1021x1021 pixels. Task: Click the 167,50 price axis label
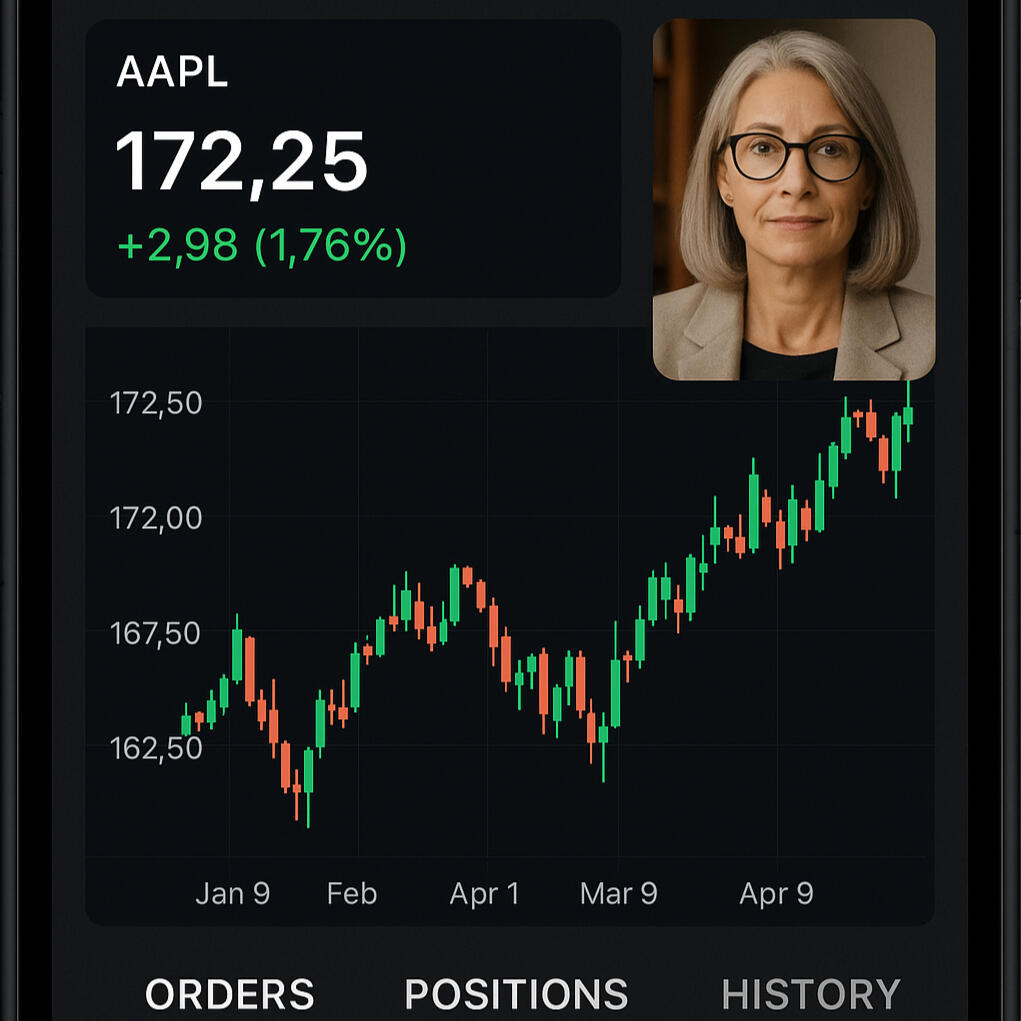point(156,633)
